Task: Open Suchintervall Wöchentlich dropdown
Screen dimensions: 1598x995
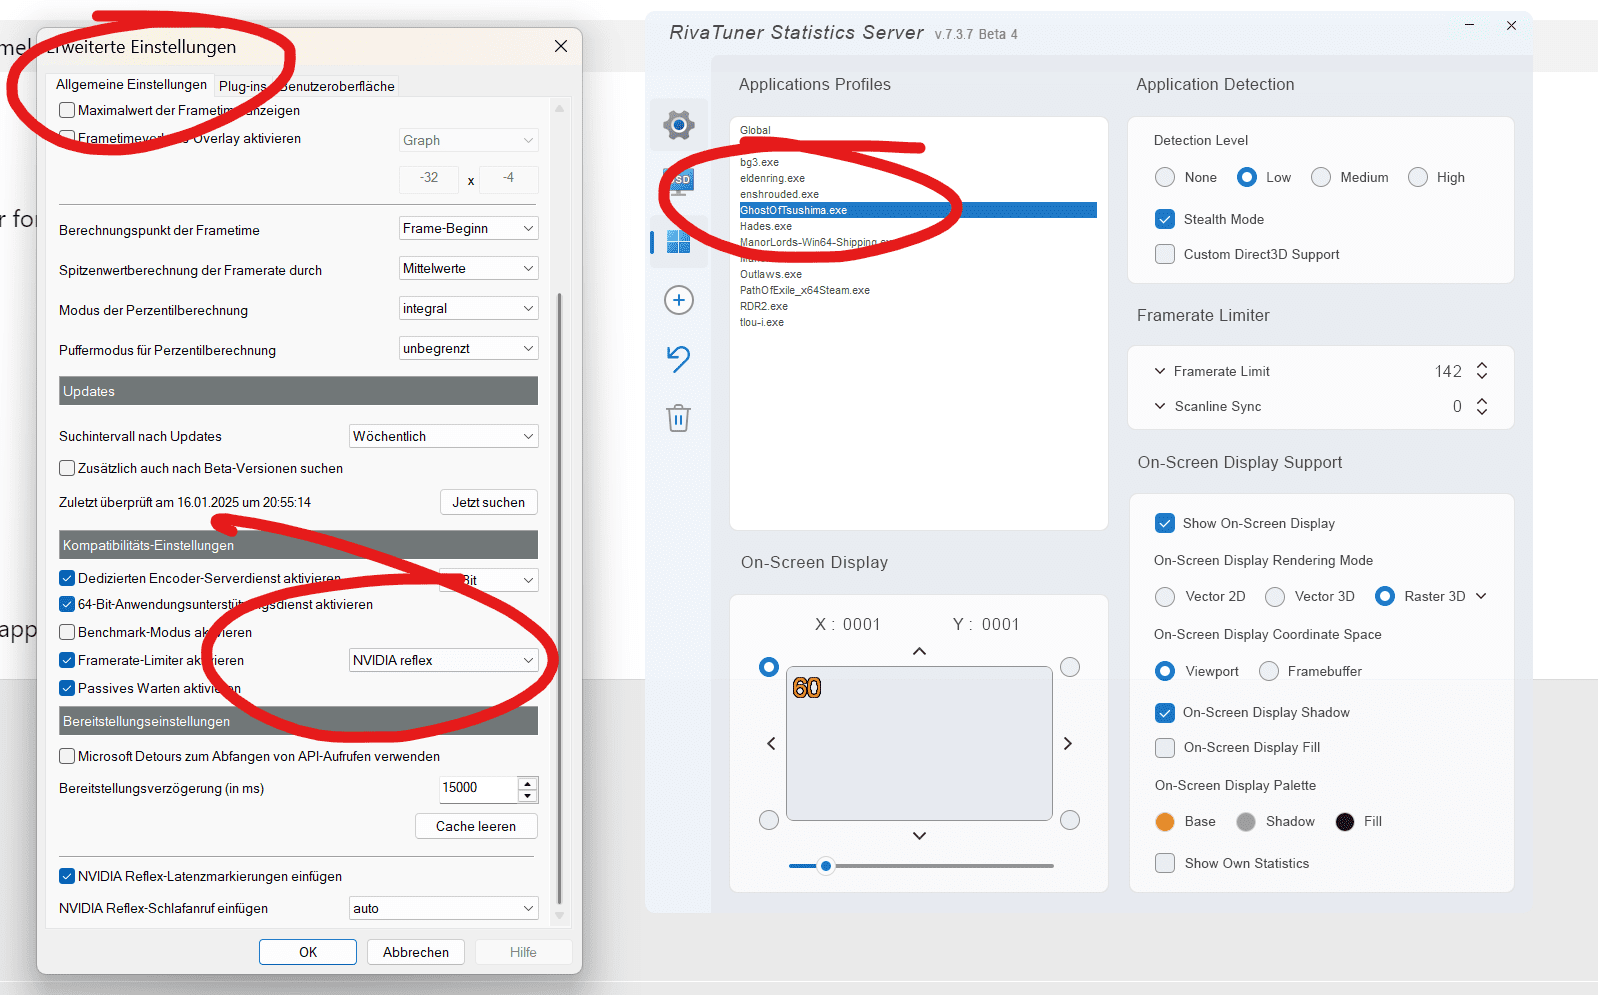Action: (443, 436)
